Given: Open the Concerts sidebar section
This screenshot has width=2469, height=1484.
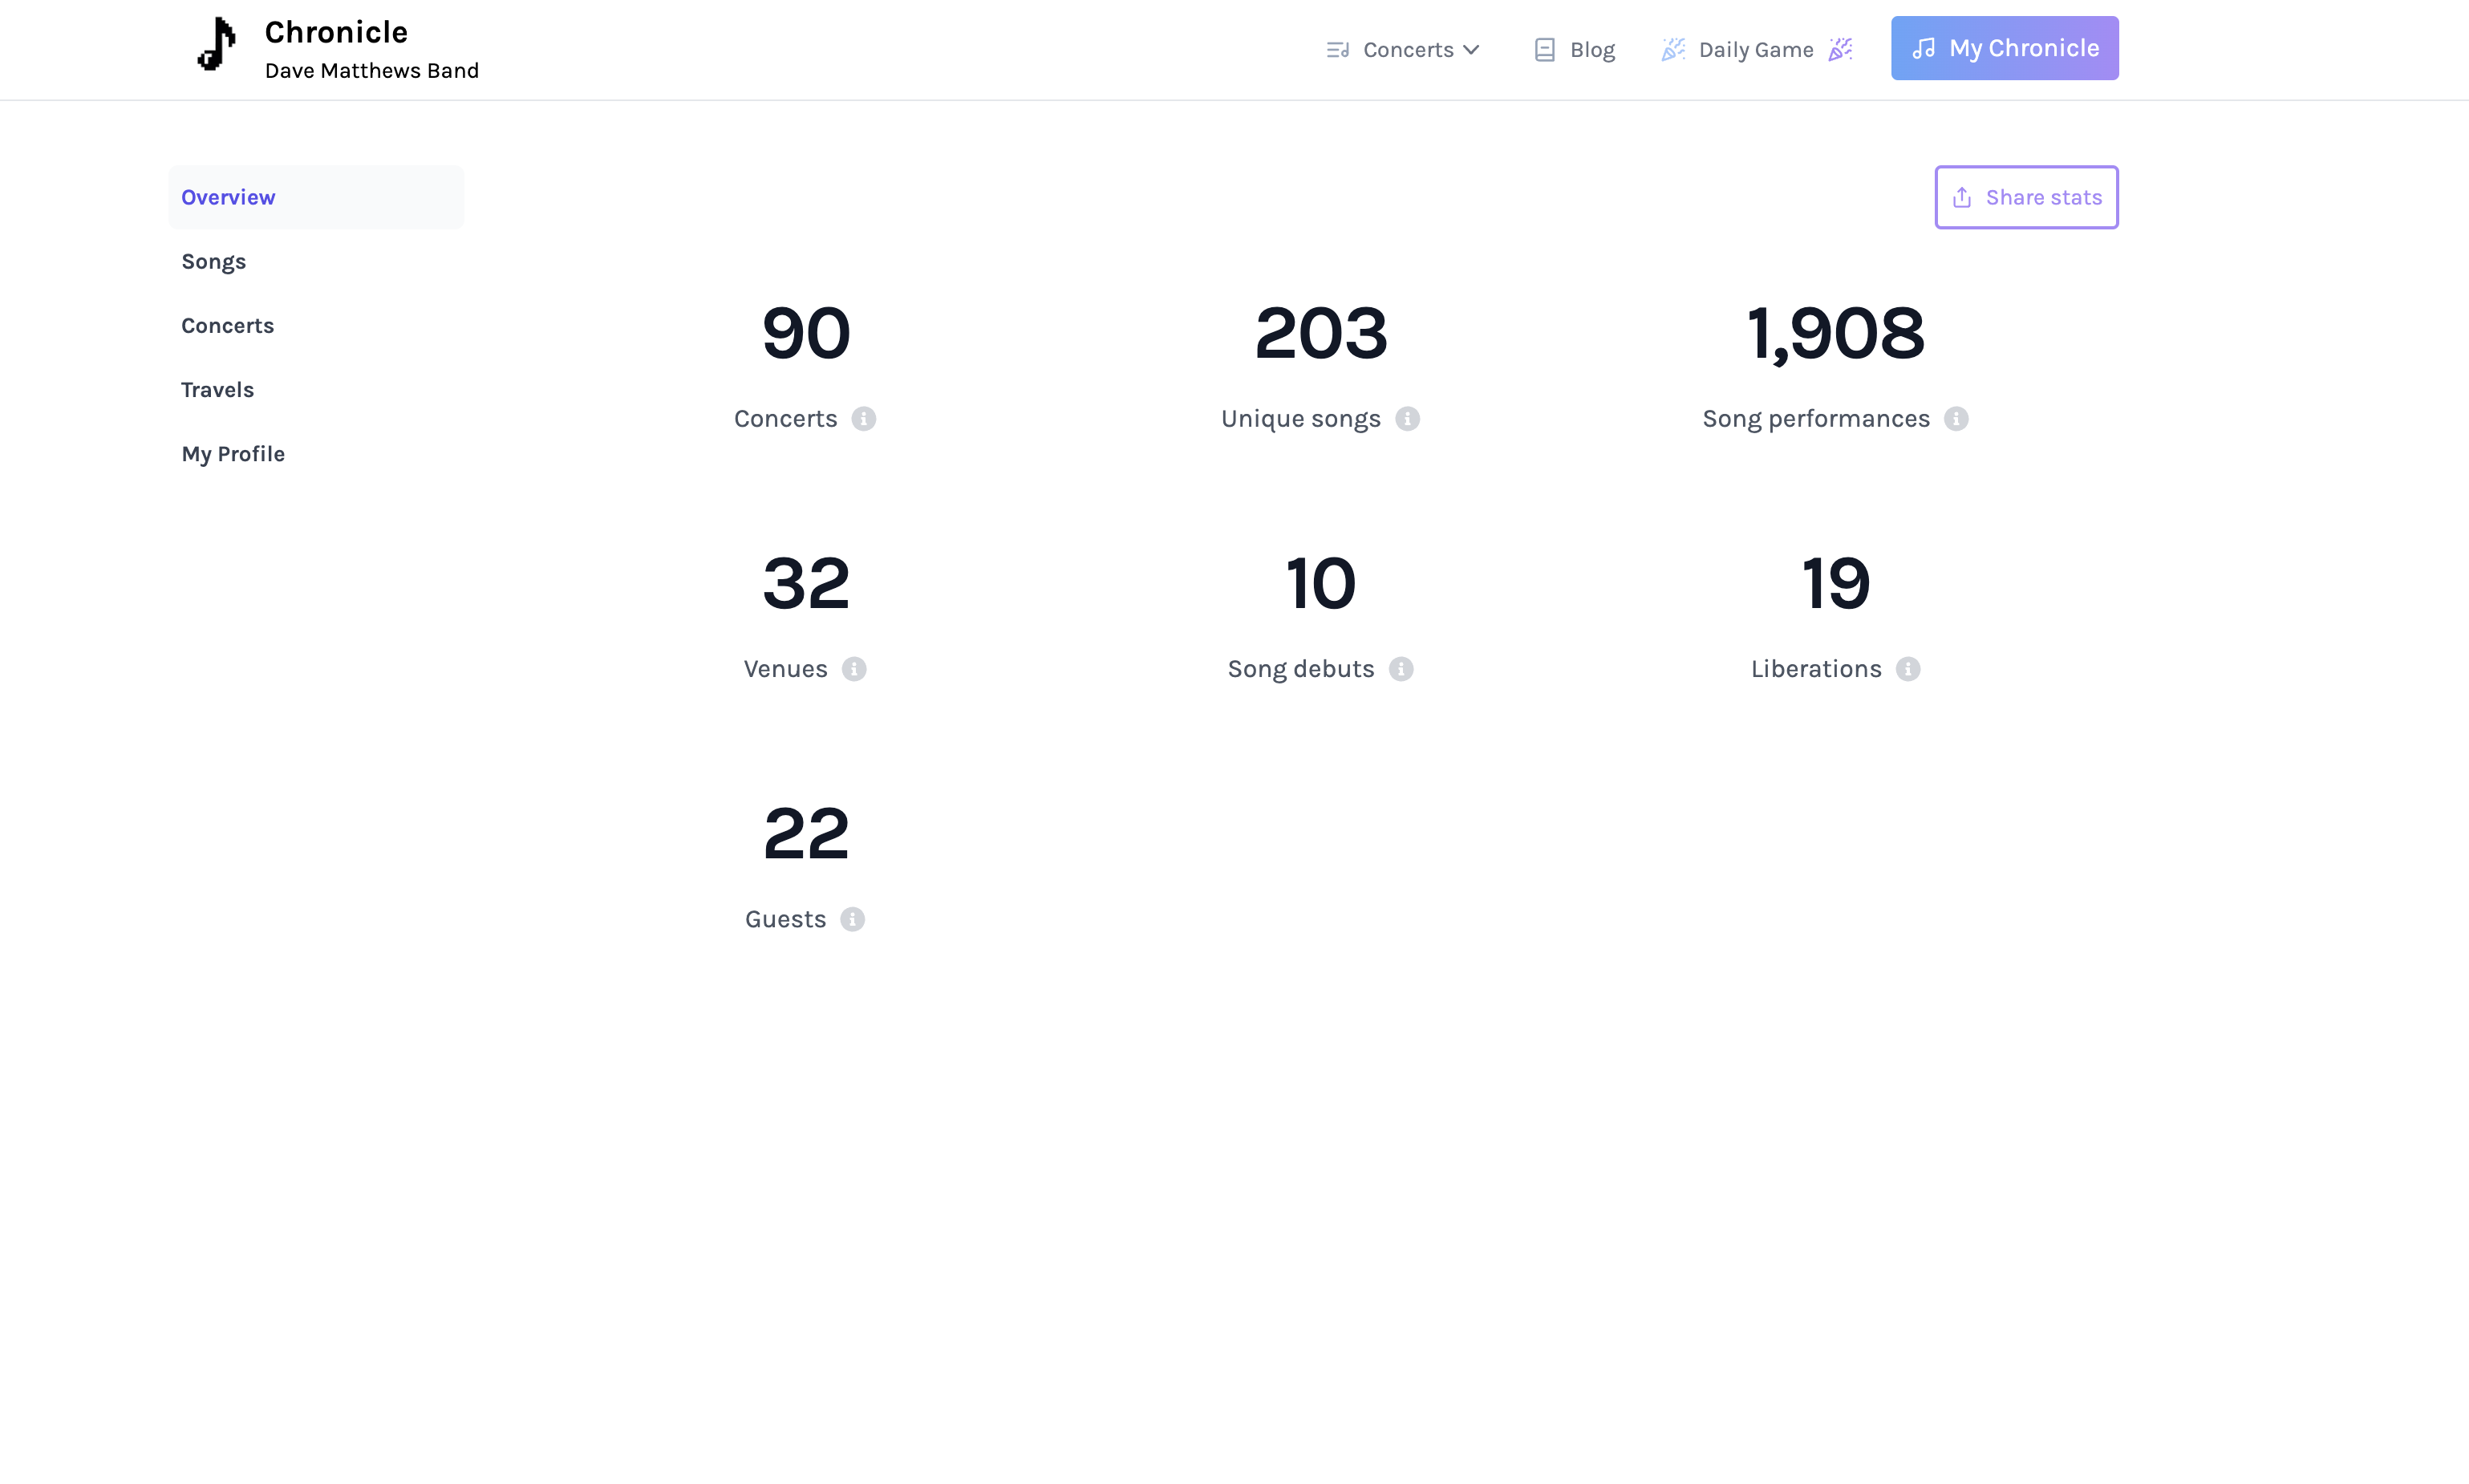Looking at the screenshot, I should [x=227, y=325].
